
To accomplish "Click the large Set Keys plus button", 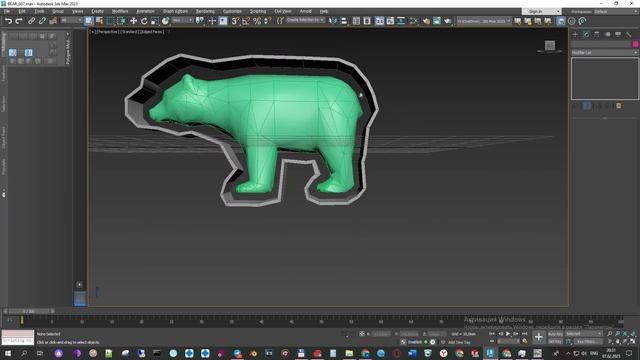I will [x=539, y=337].
